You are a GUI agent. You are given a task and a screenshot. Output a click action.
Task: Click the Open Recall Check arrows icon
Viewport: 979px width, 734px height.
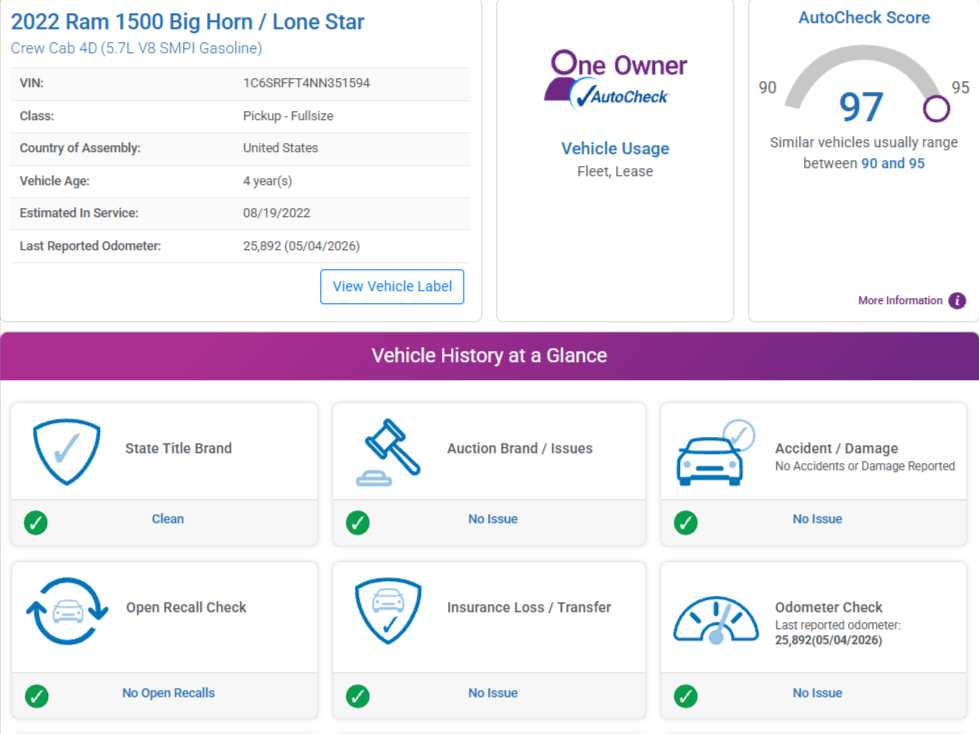tap(67, 611)
